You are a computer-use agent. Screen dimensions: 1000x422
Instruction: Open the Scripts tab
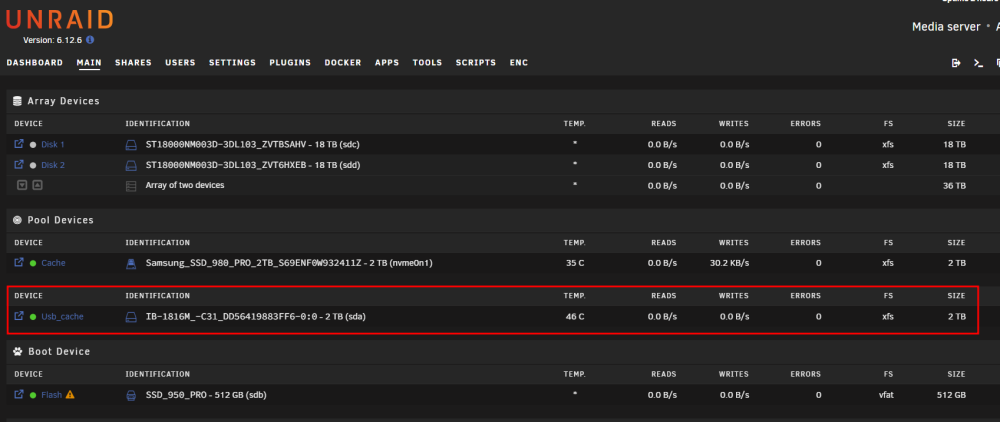[476, 62]
